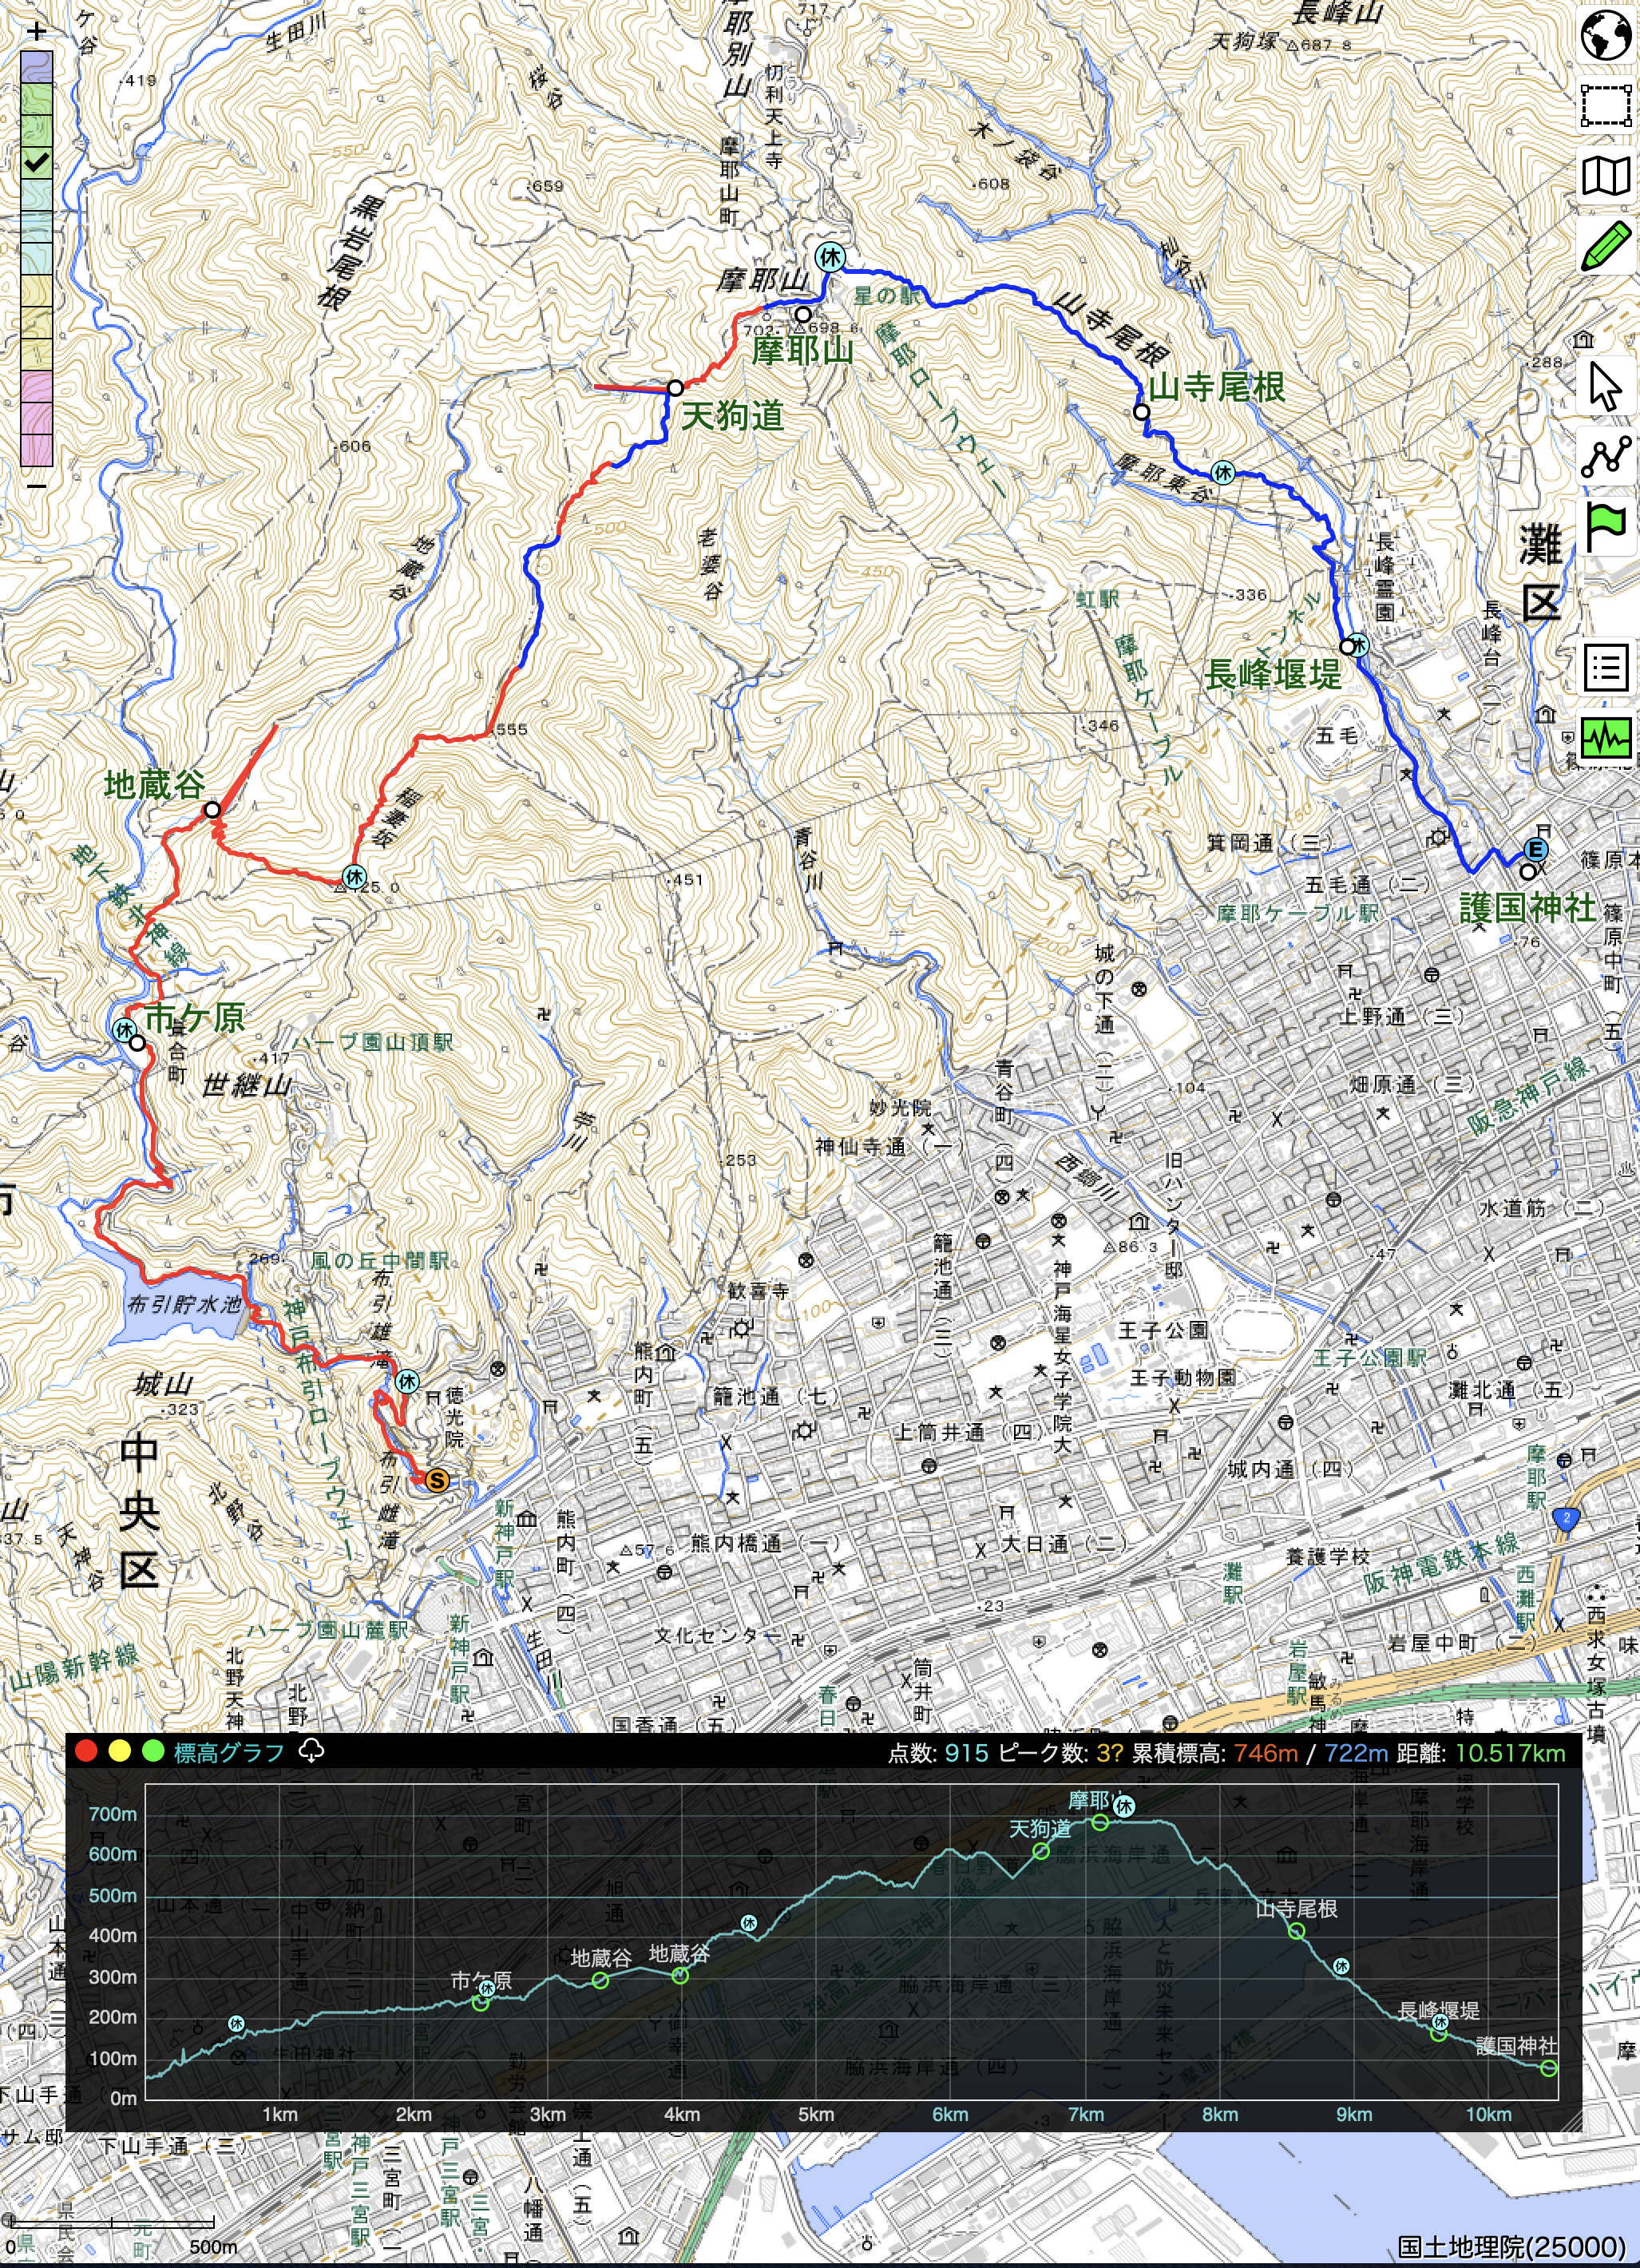Click green maximize dot on graph panel
1640x2268 pixels.
[153, 1751]
